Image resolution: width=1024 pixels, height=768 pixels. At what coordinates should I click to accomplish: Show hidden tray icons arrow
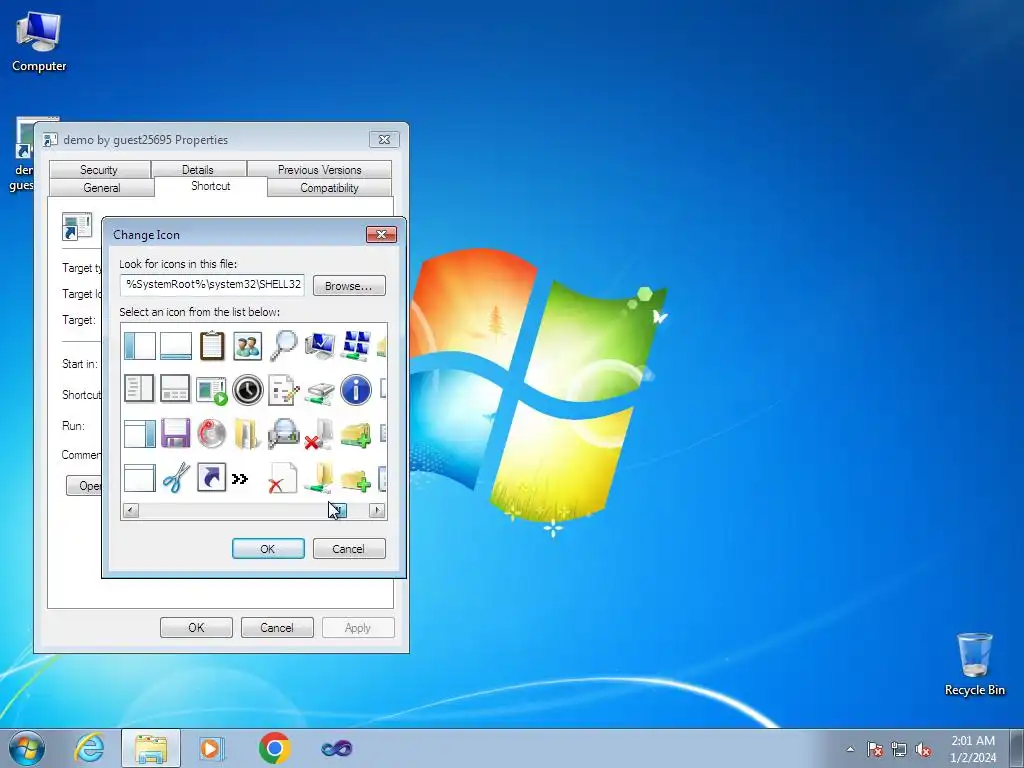pyautogui.click(x=850, y=749)
